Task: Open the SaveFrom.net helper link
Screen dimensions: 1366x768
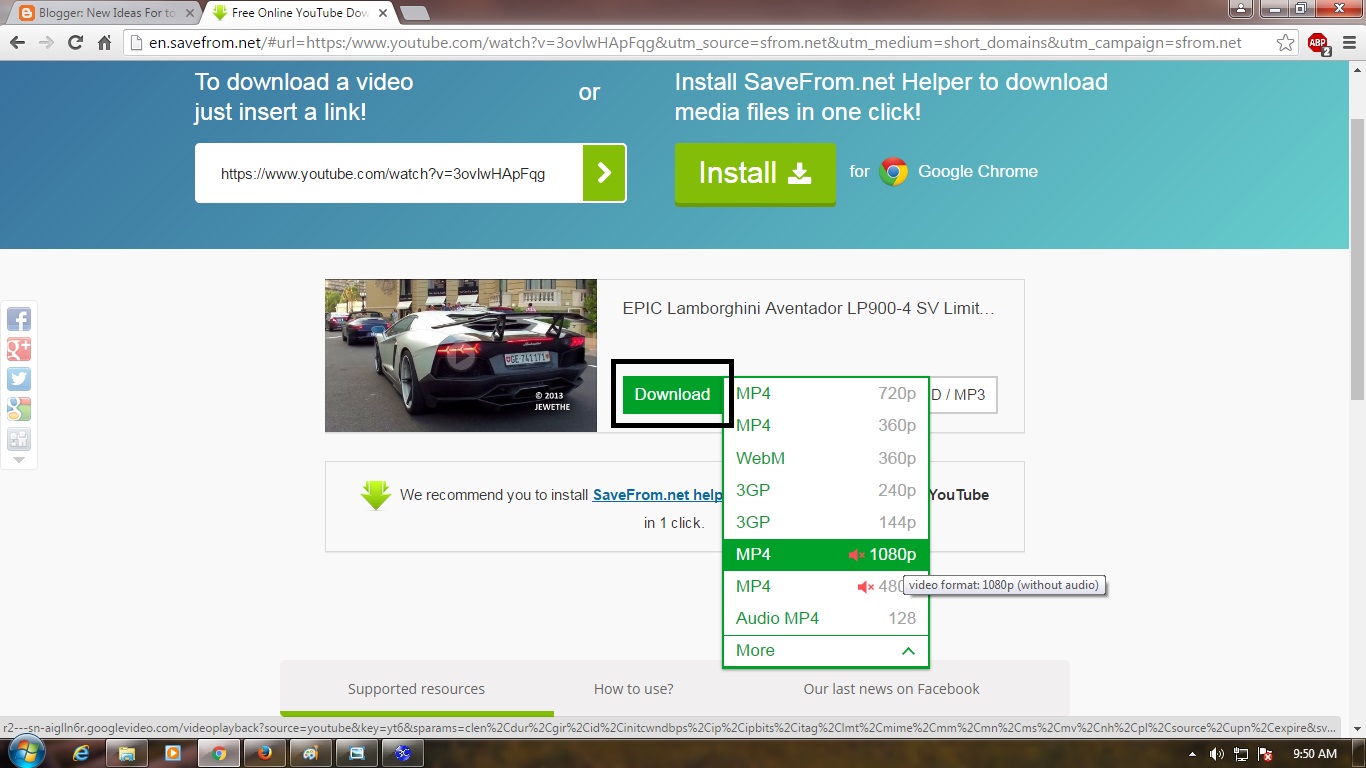Action: pos(657,495)
